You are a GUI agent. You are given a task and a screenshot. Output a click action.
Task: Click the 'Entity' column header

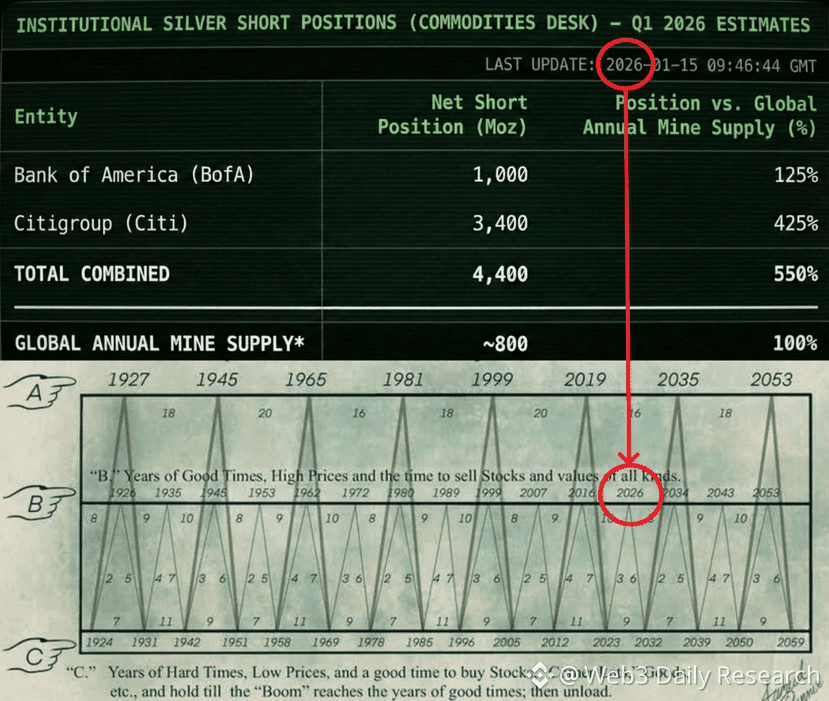[46, 116]
